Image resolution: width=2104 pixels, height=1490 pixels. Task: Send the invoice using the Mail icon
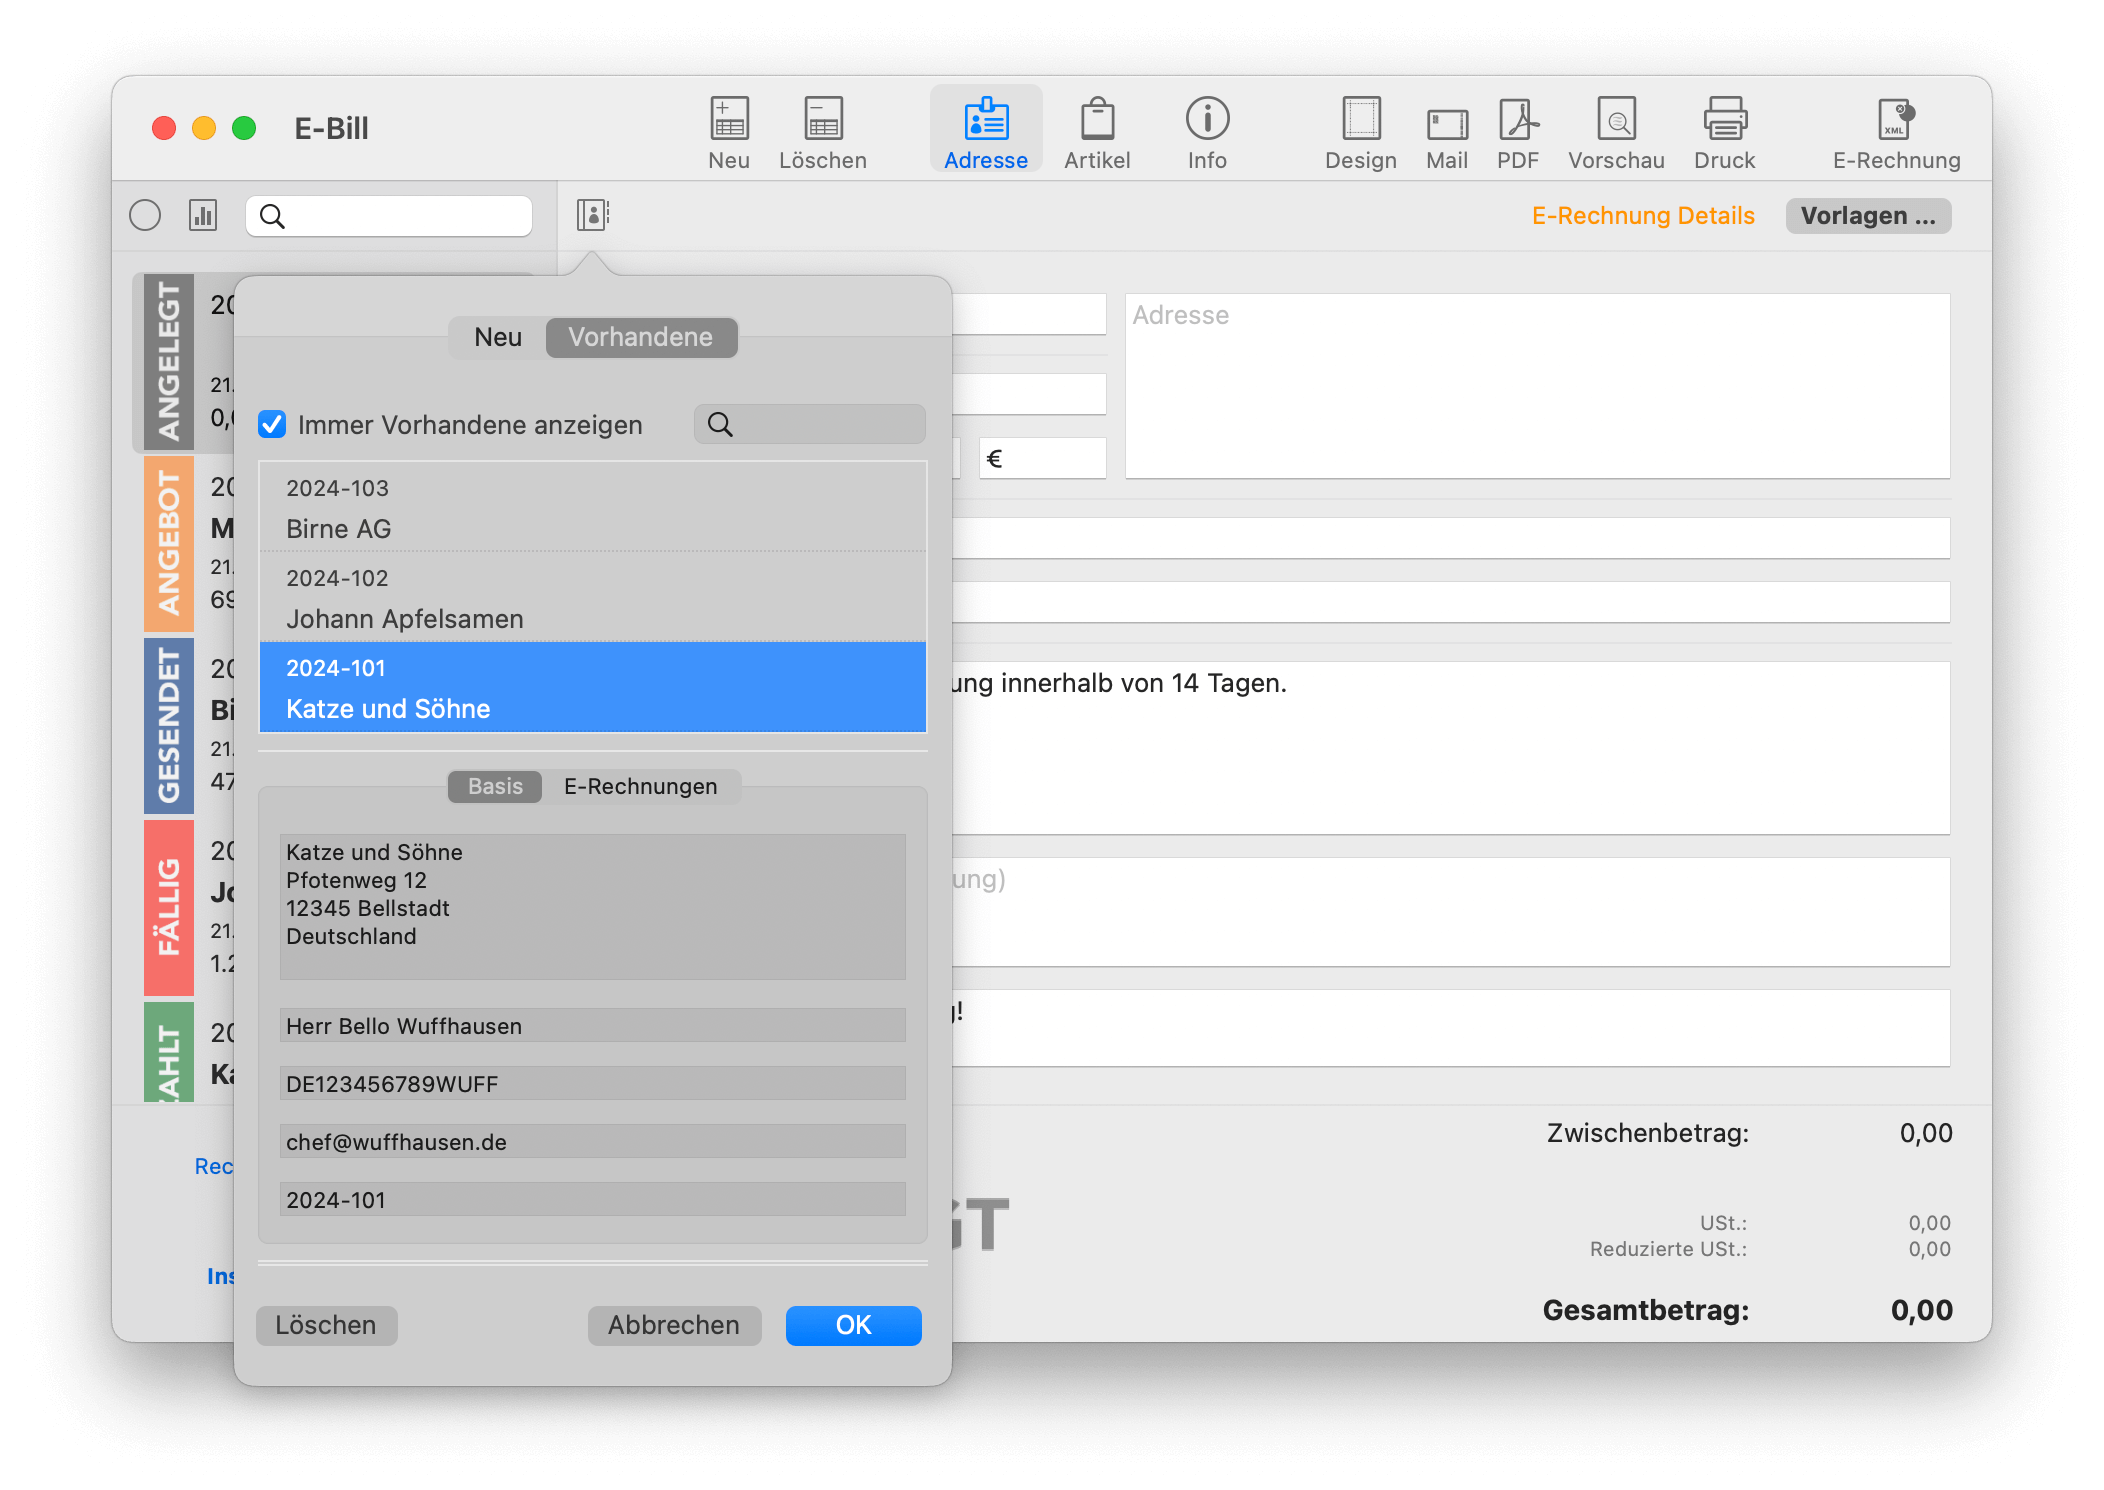click(x=1446, y=128)
